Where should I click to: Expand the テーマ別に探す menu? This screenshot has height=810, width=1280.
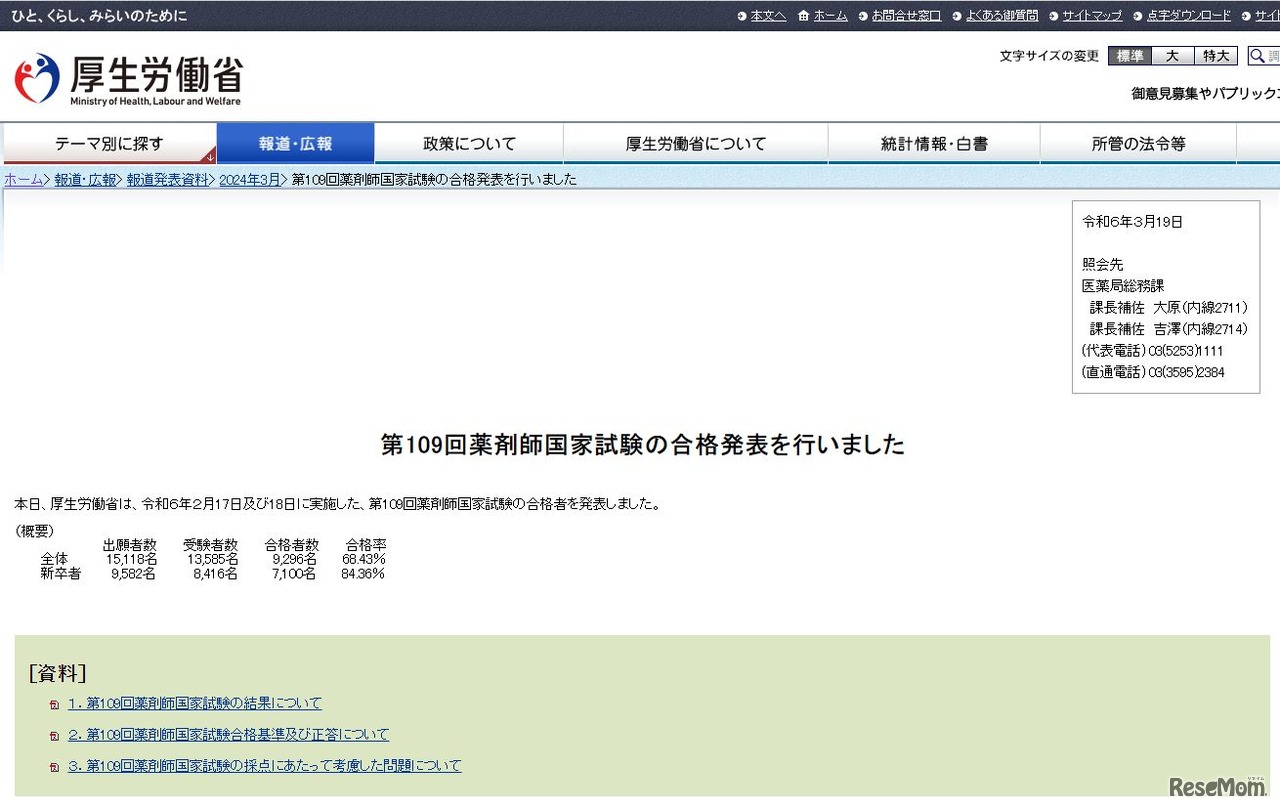click(x=110, y=143)
